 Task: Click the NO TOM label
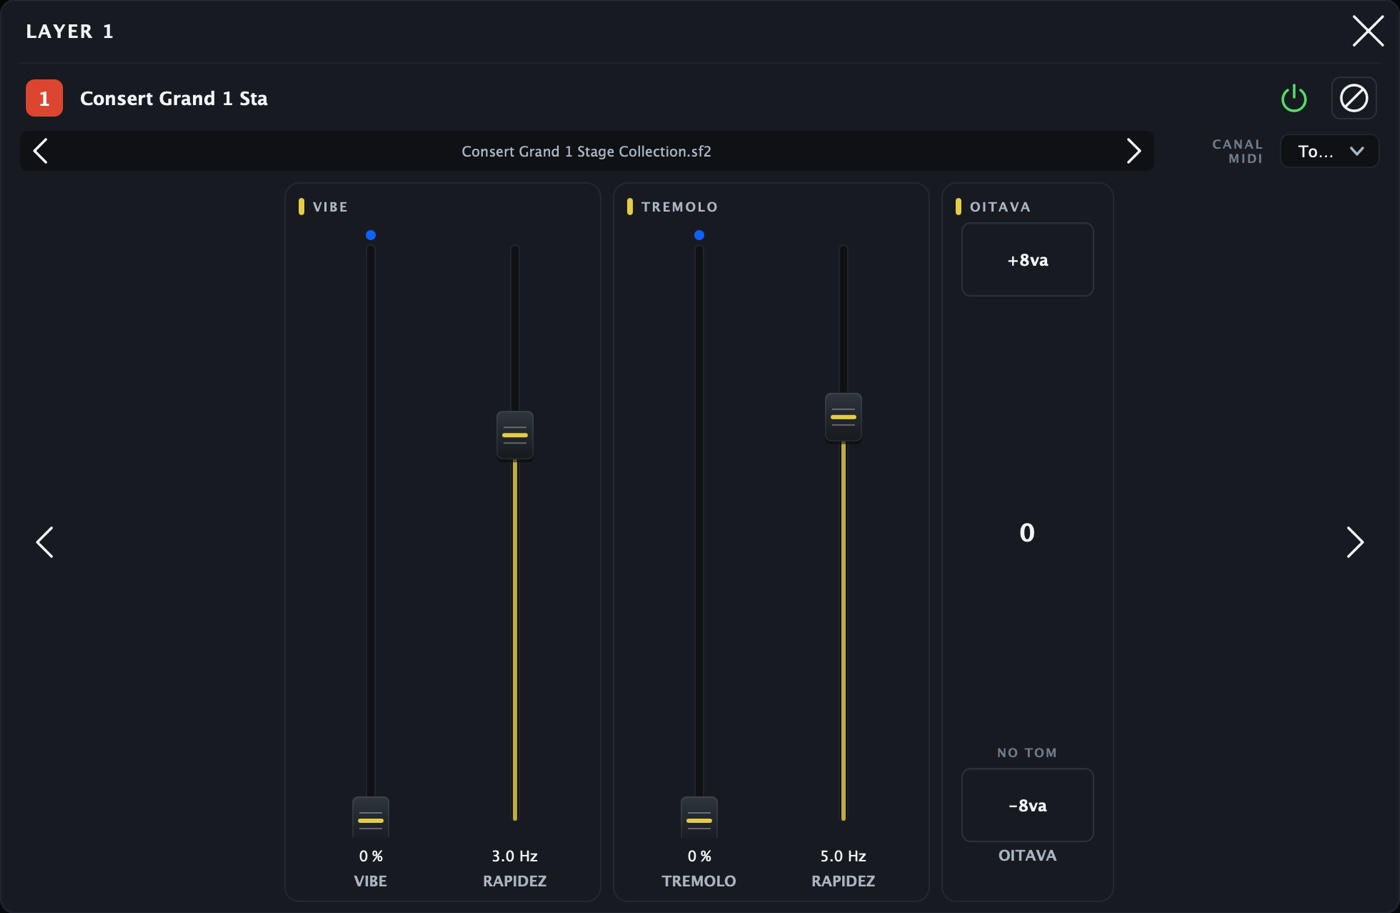click(x=1027, y=753)
